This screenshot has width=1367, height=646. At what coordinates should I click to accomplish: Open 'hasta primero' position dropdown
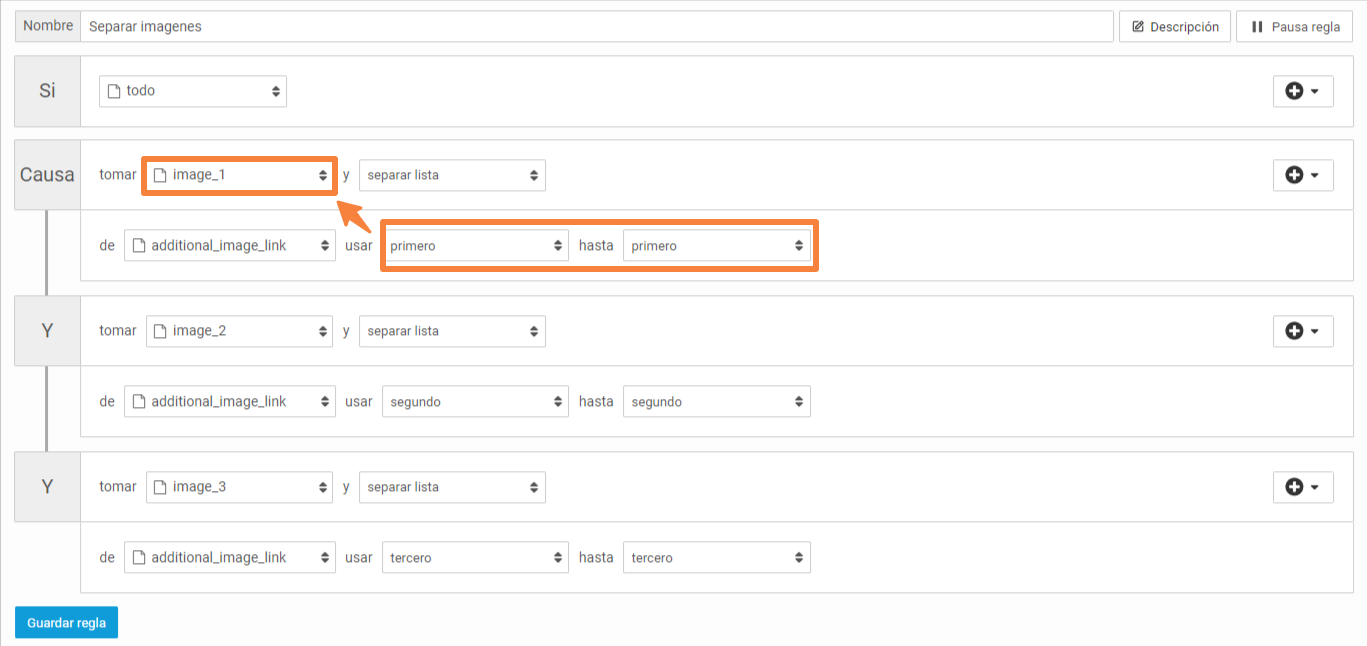(x=716, y=246)
